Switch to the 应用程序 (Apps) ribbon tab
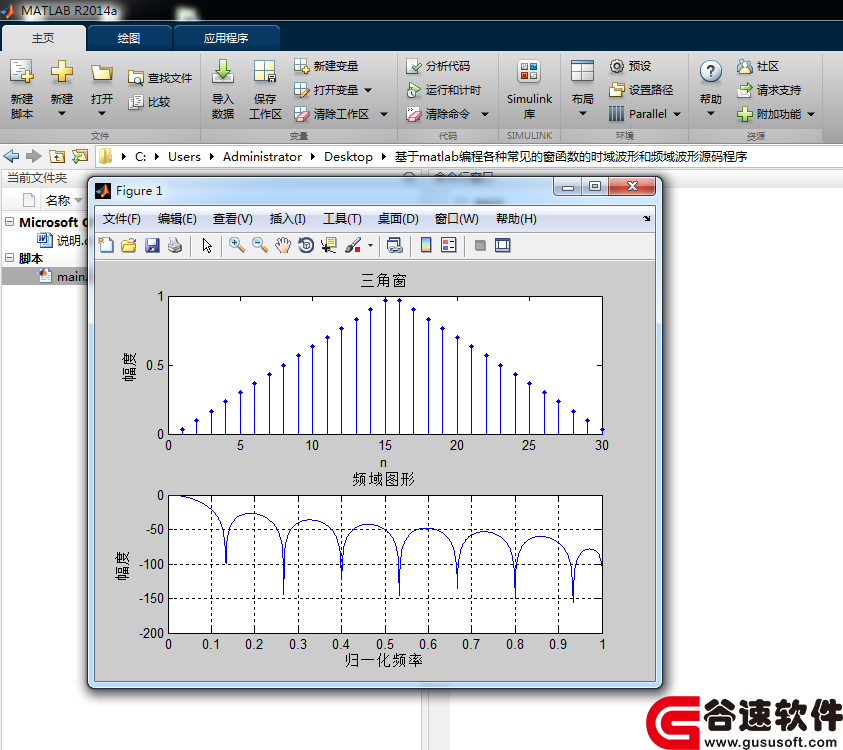 [226, 38]
